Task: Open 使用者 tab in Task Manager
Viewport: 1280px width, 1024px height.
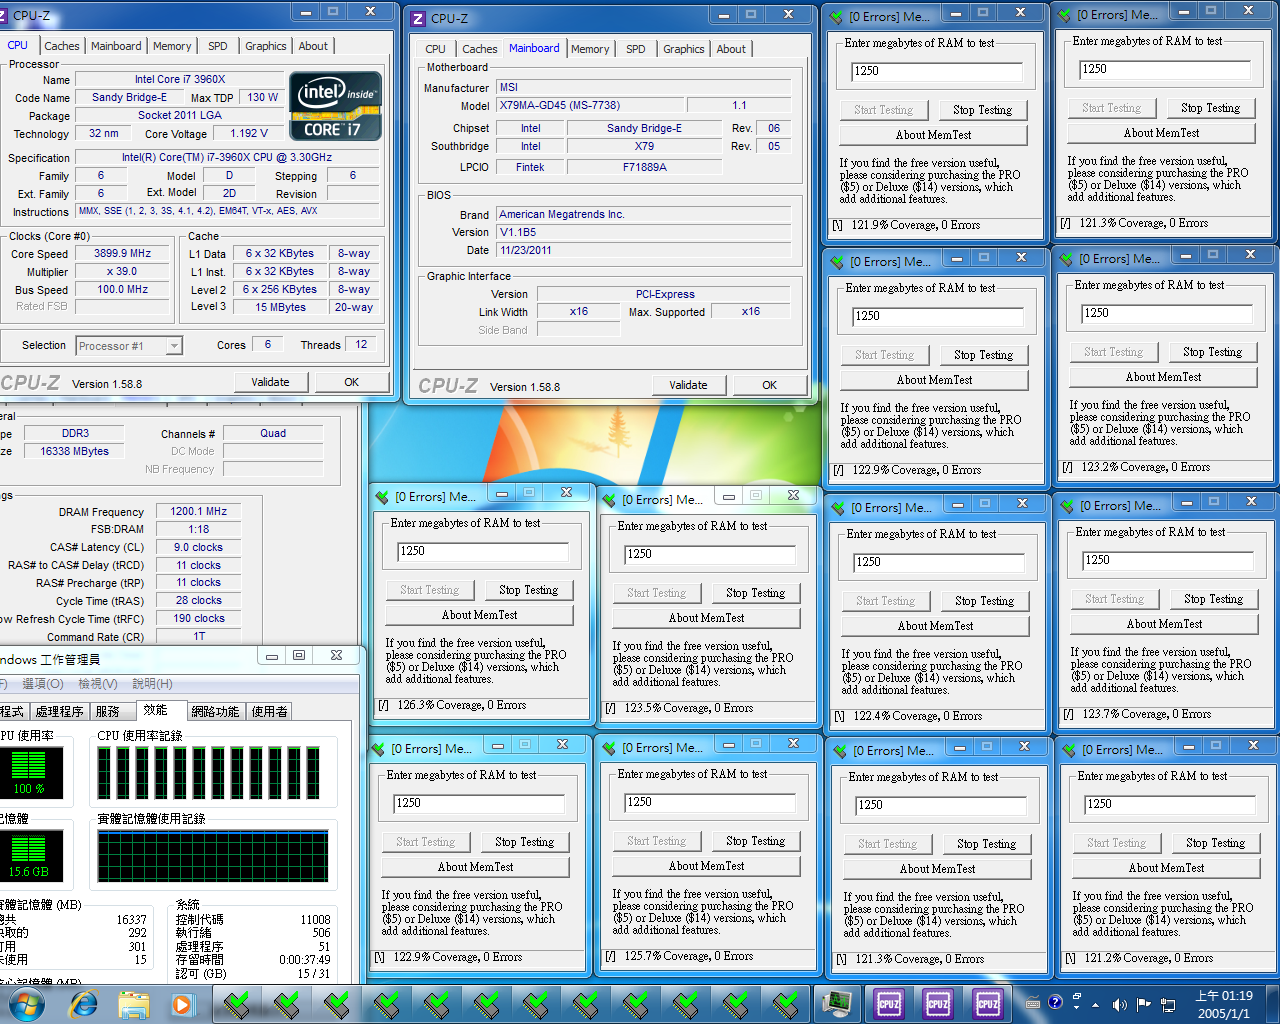Action: coord(269,711)
